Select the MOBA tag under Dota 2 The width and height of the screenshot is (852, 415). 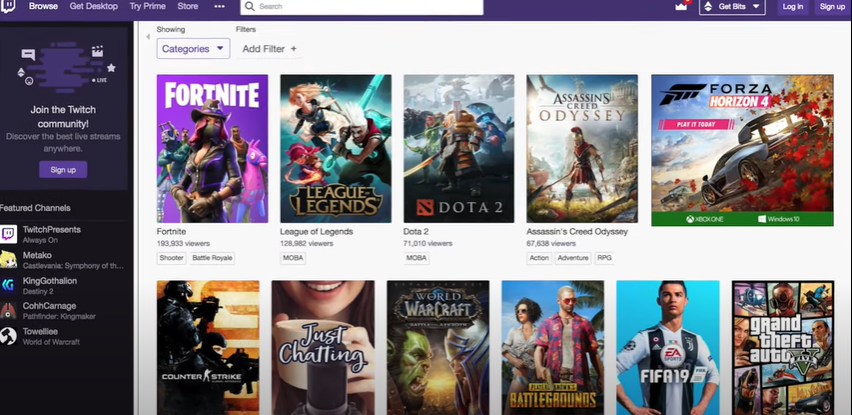pyautogui.click(x=416, y=258)
